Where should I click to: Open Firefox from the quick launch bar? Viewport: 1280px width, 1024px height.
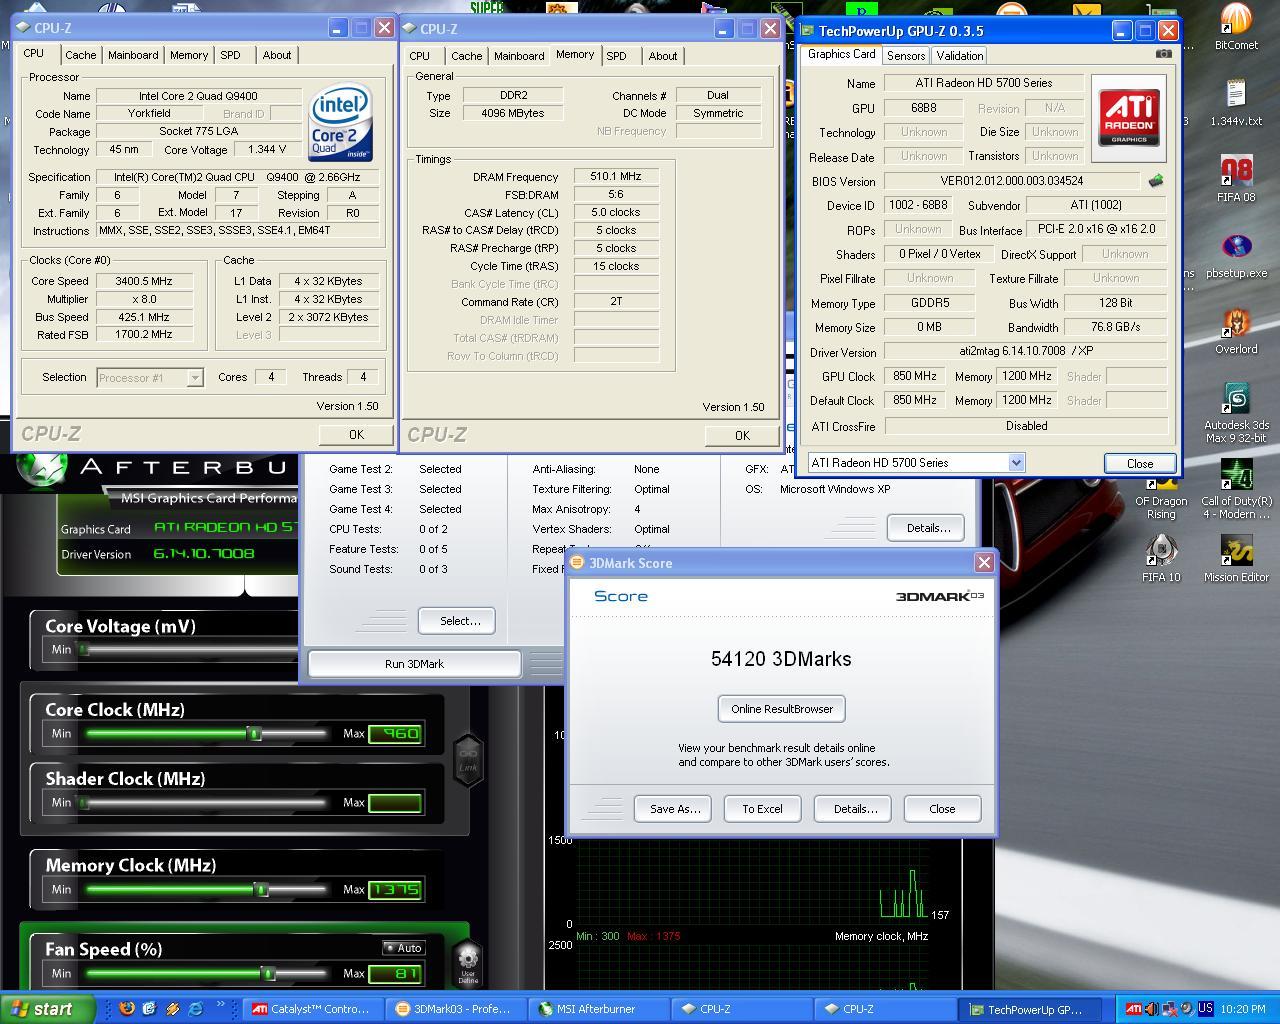(126, 1009)
